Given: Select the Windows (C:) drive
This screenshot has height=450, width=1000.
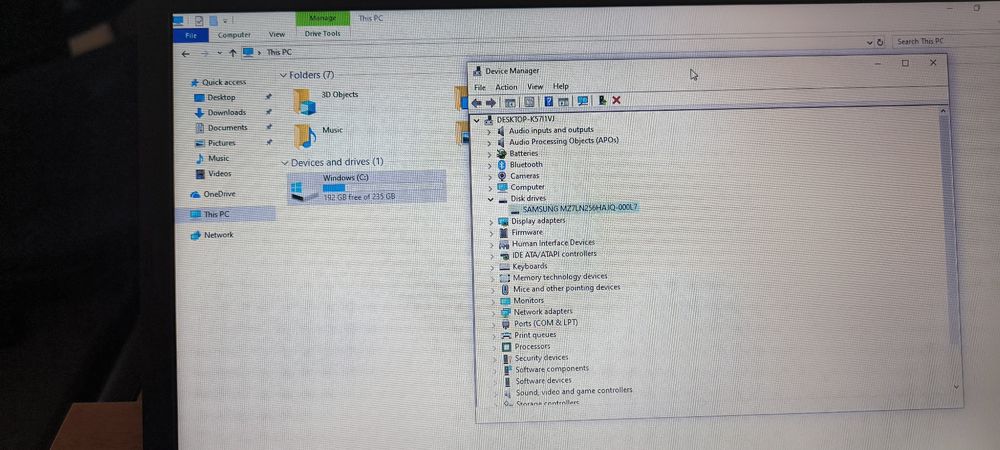Looking at the screenshot, I should (365, 187).
